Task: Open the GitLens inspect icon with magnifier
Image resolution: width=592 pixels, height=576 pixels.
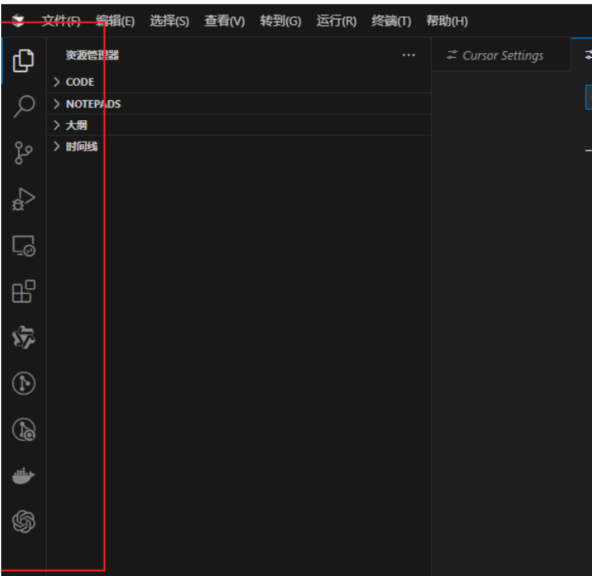Action: point(24,430)
